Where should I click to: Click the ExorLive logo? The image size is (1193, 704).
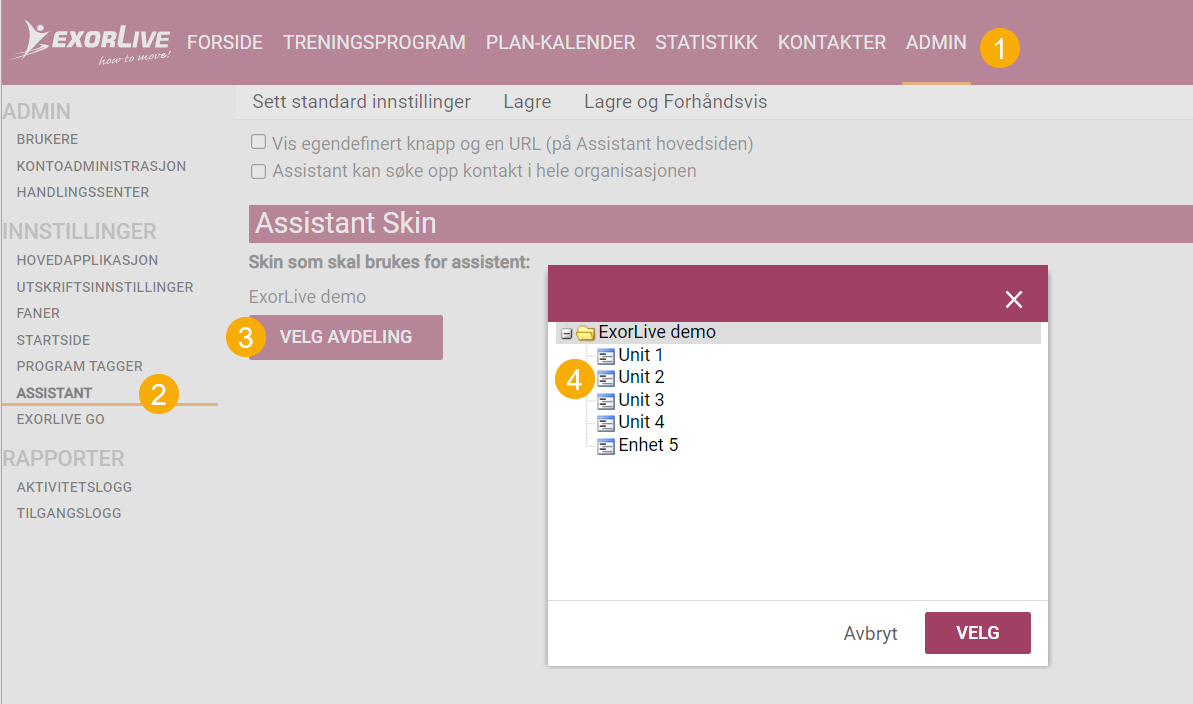(91, 42)
